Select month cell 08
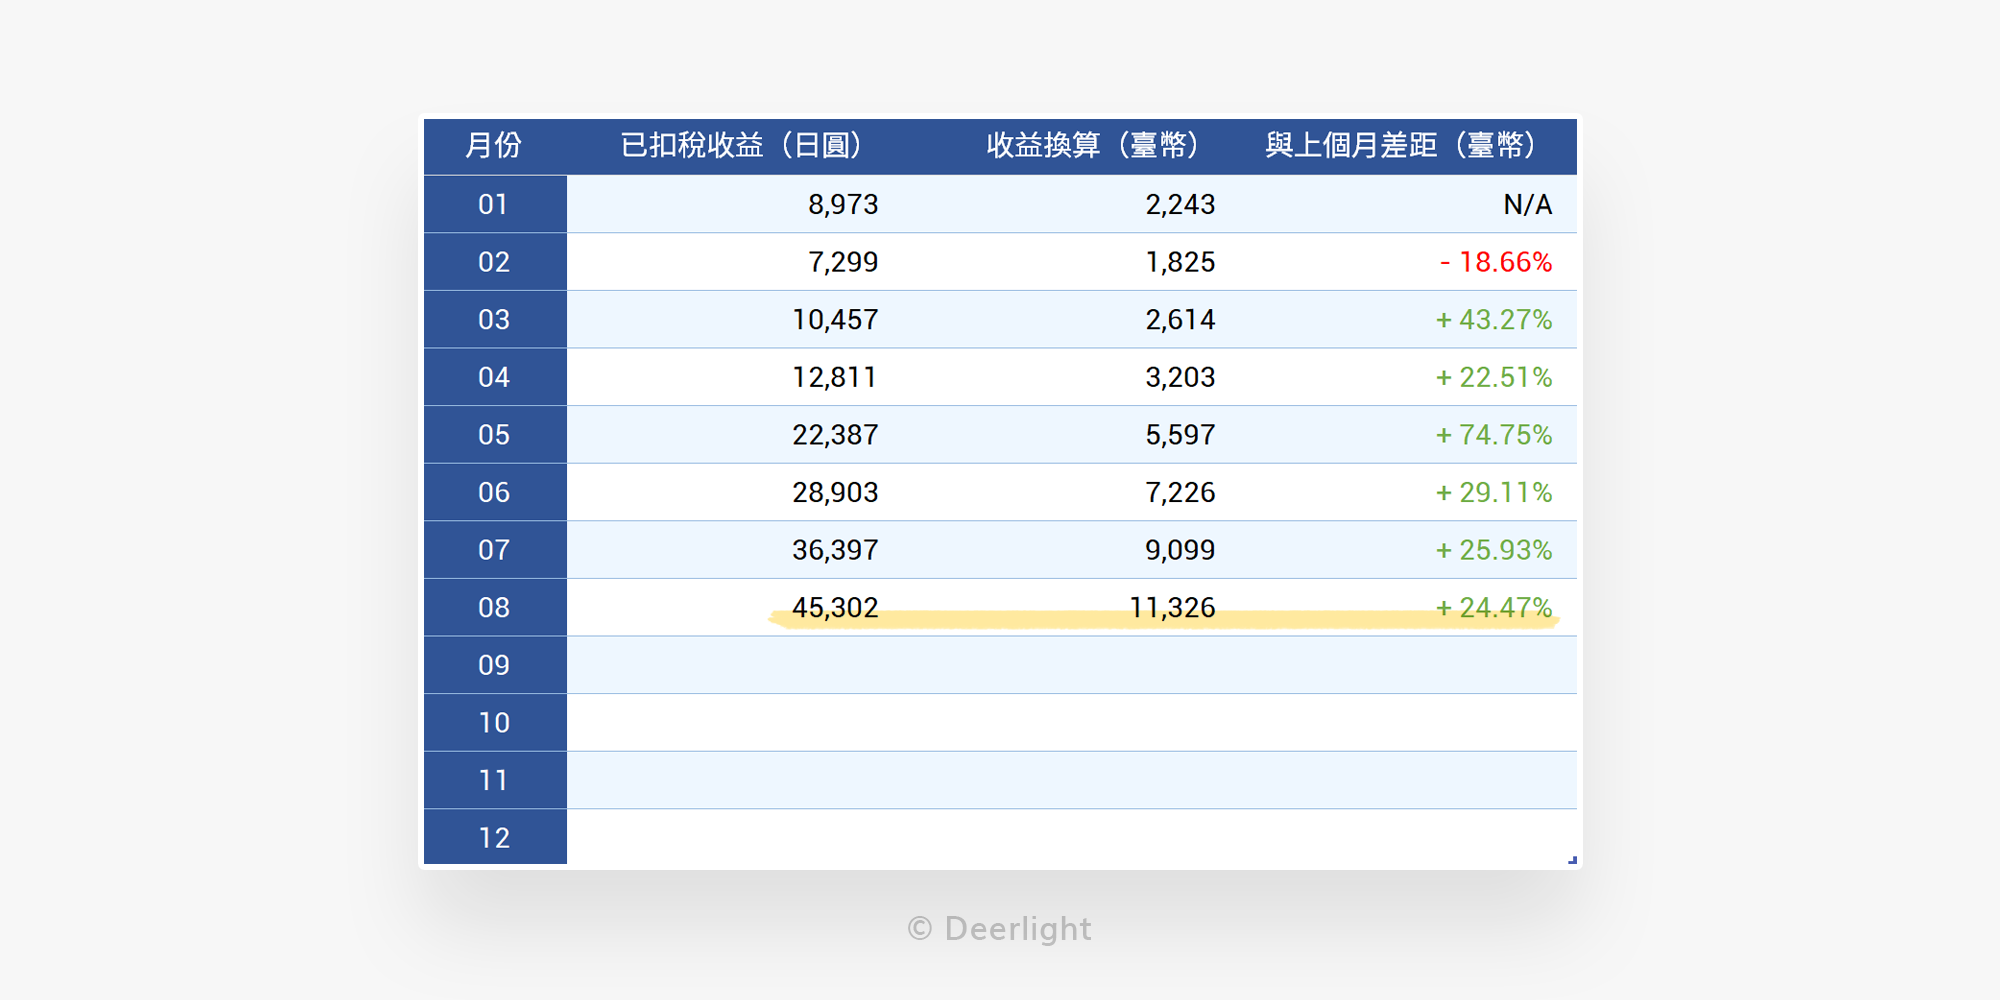This screenshot has width=2000, height=1000. point(495,607)
